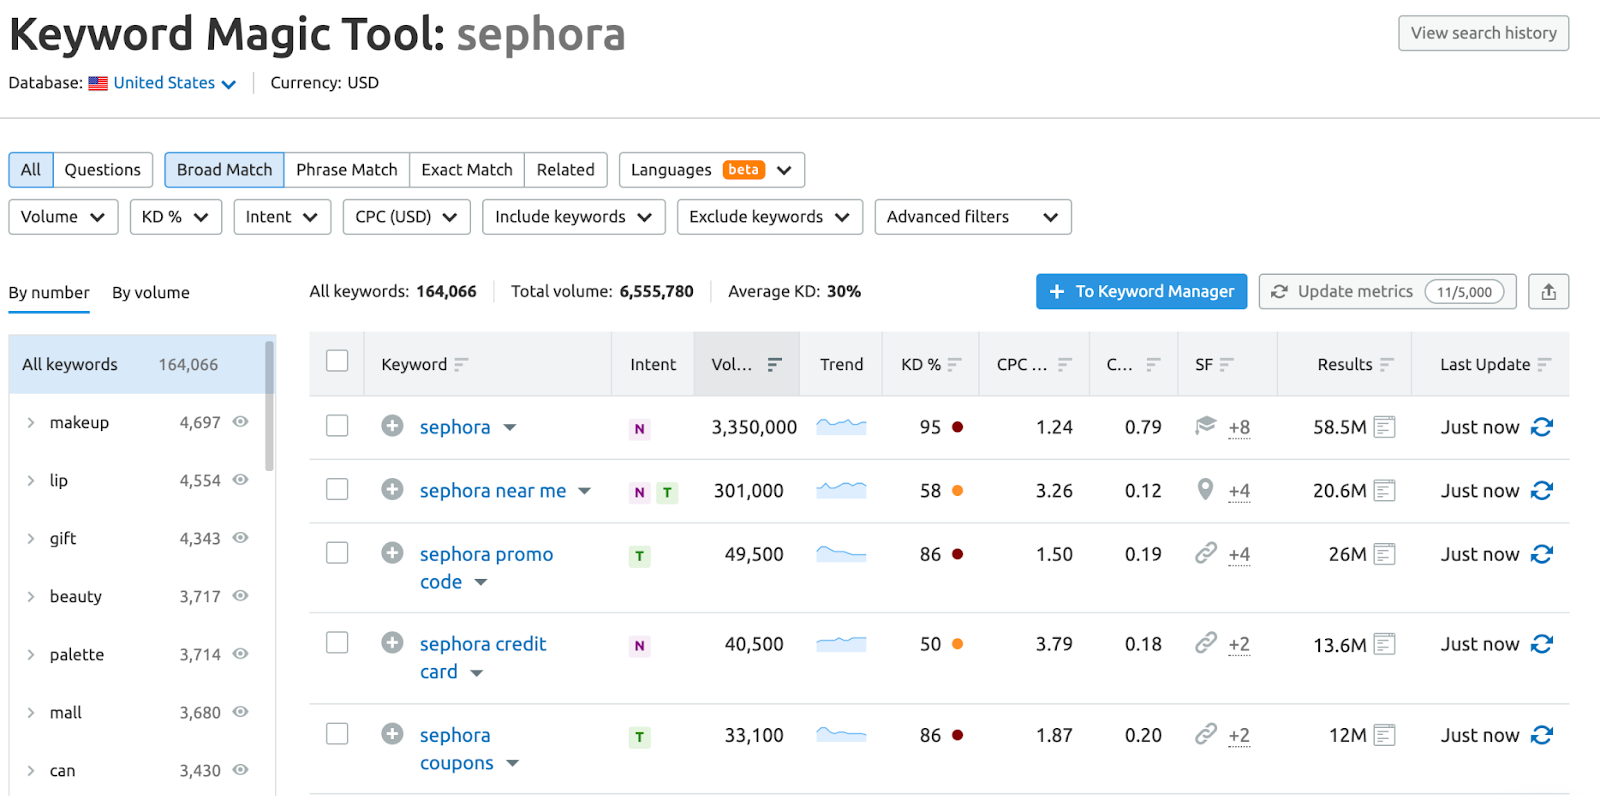Switch to the Phrase Match tab
The height and width of the screenshot is (796, 1600).
click(x=346, y=170)
